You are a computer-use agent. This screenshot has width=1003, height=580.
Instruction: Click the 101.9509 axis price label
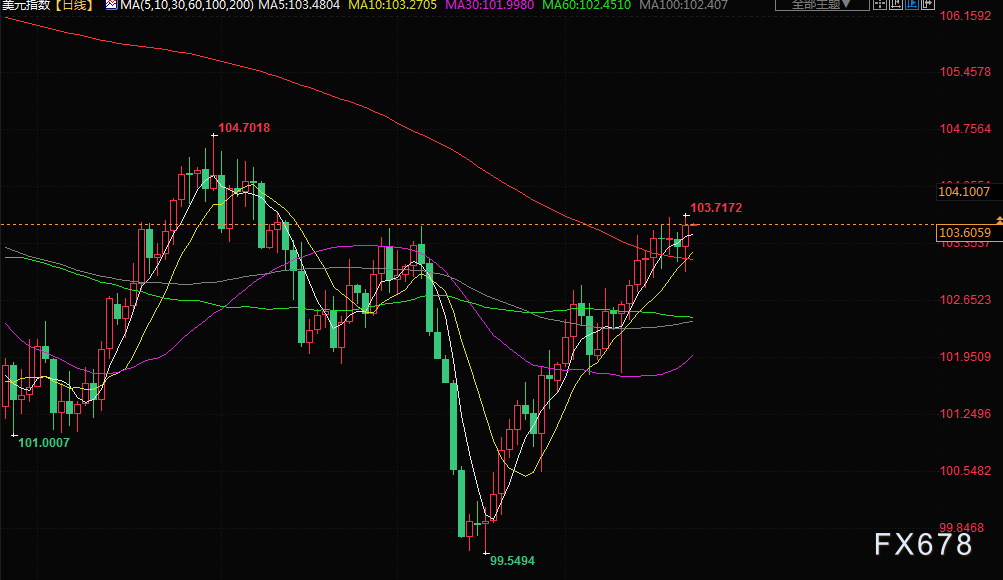tap(965, 357)
